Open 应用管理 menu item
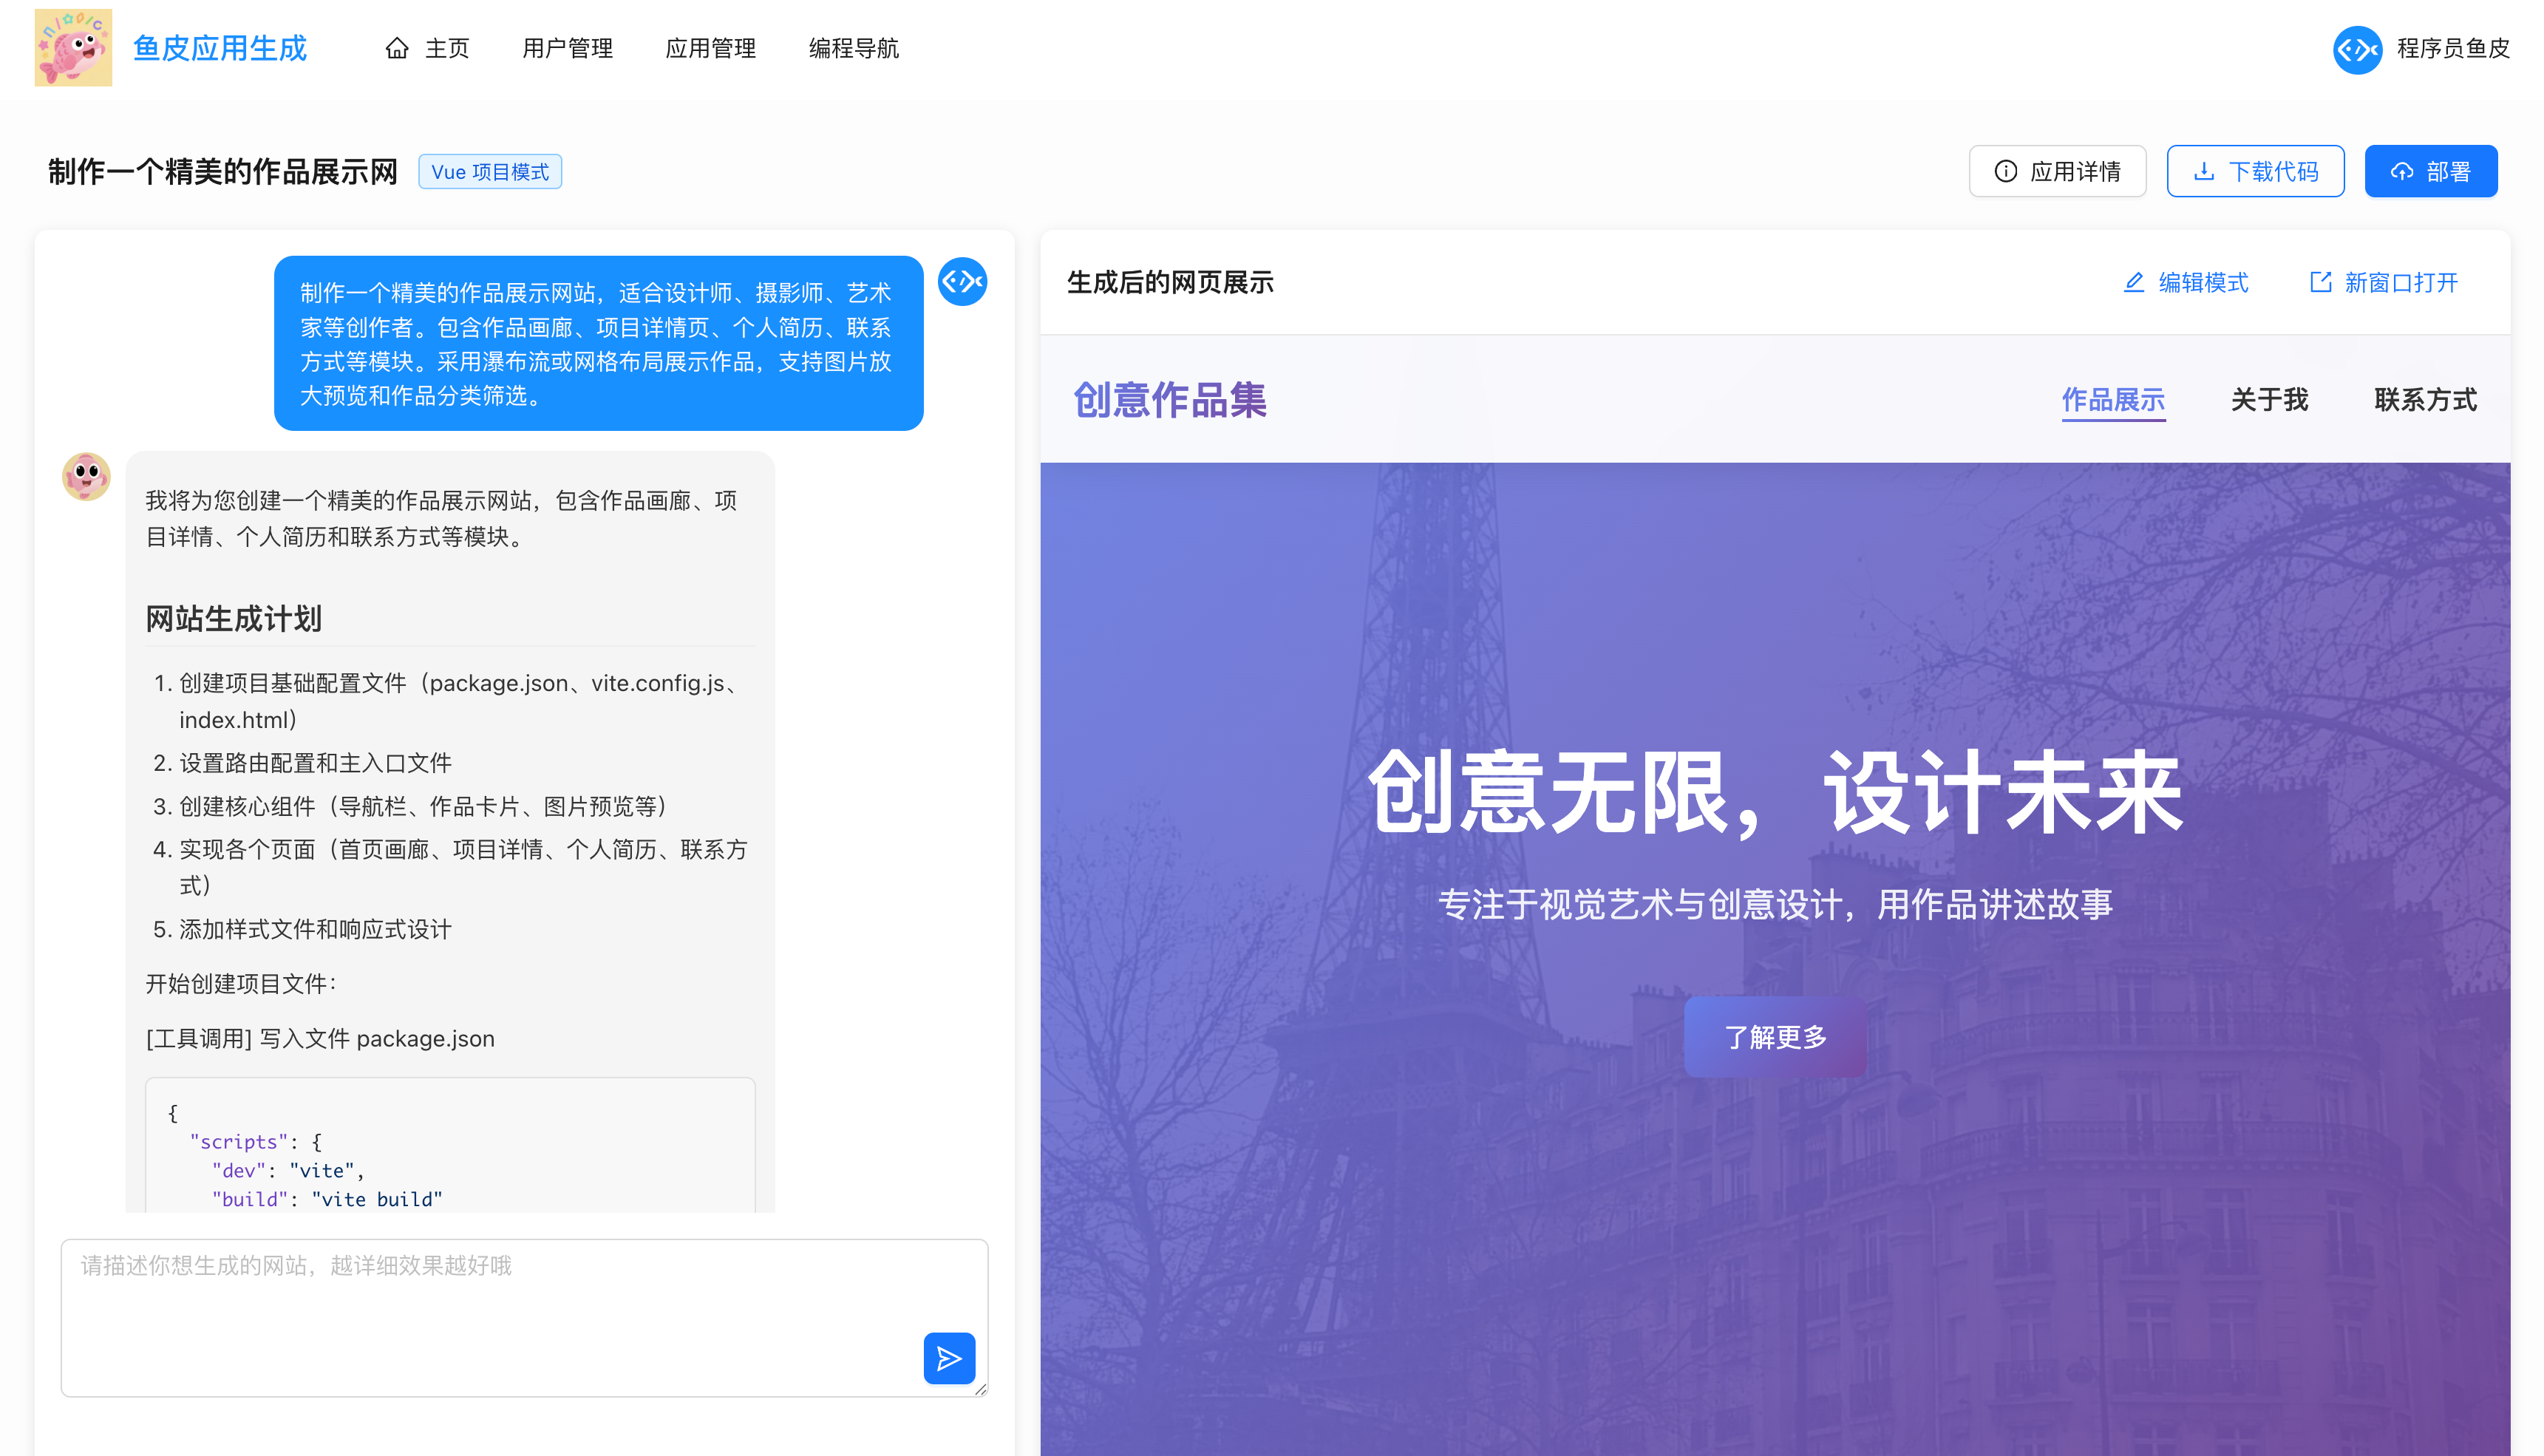The width and height of the screenshot is (2544, 1456). coord(710,48)
